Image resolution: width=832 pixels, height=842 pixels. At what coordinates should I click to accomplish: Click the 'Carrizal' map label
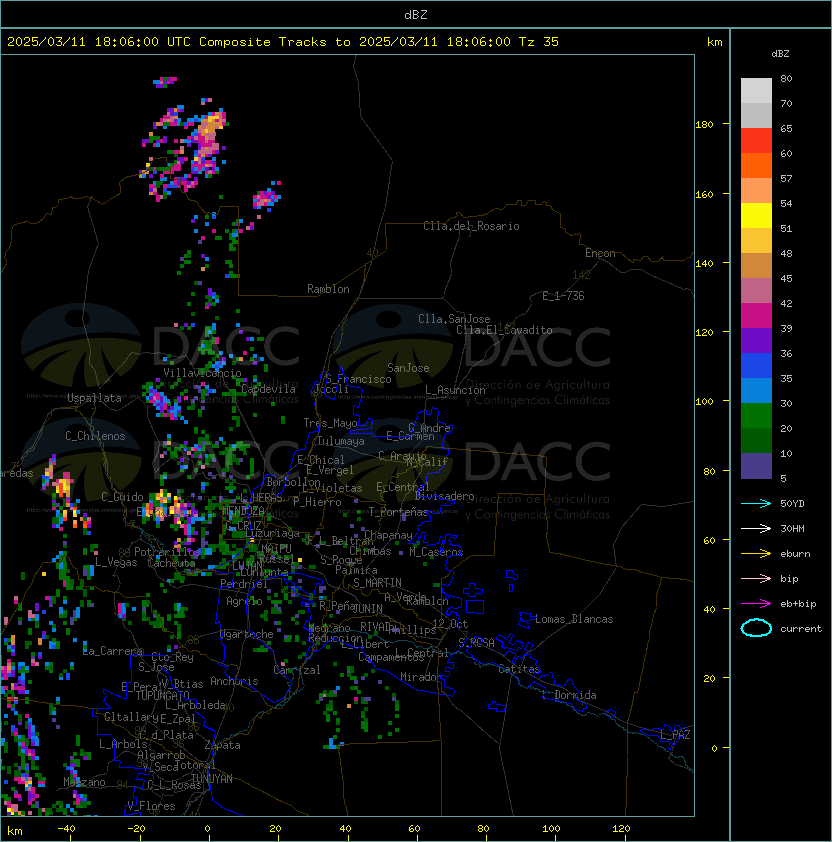297,670
